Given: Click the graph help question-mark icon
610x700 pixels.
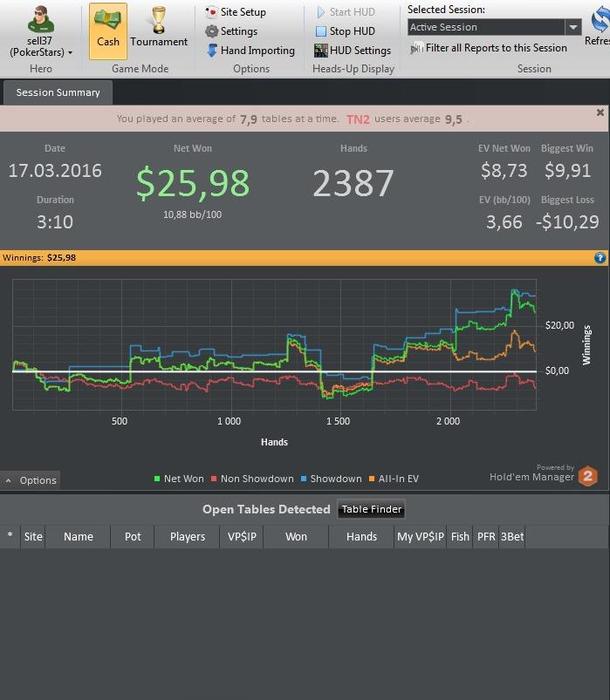Looking at the screenshot, I should [x=600, y=258].
